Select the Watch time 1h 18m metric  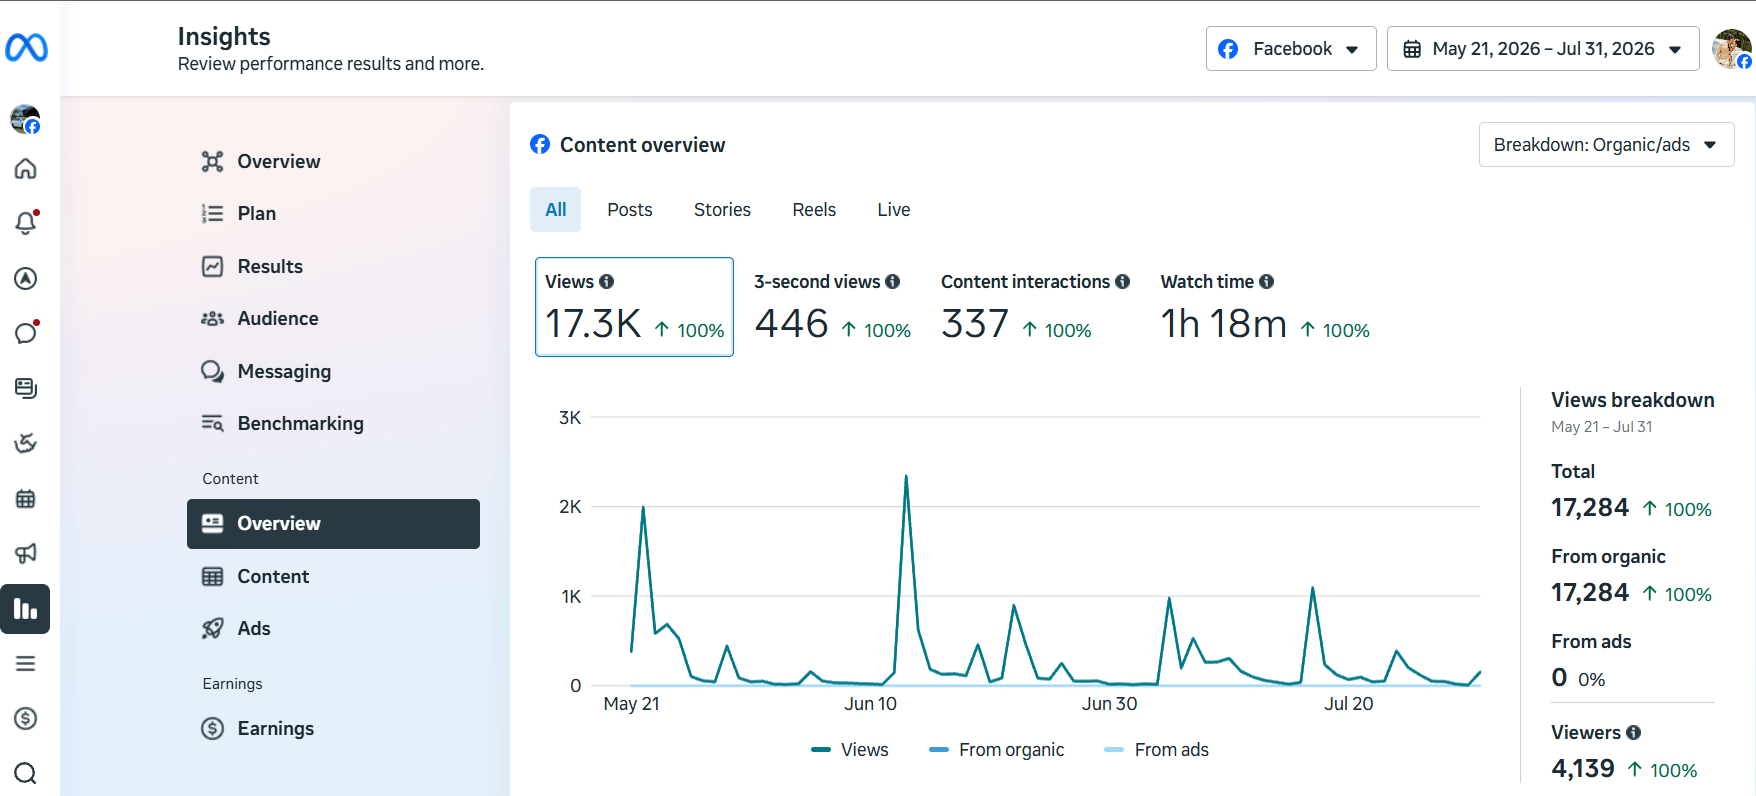[1265, 307]
